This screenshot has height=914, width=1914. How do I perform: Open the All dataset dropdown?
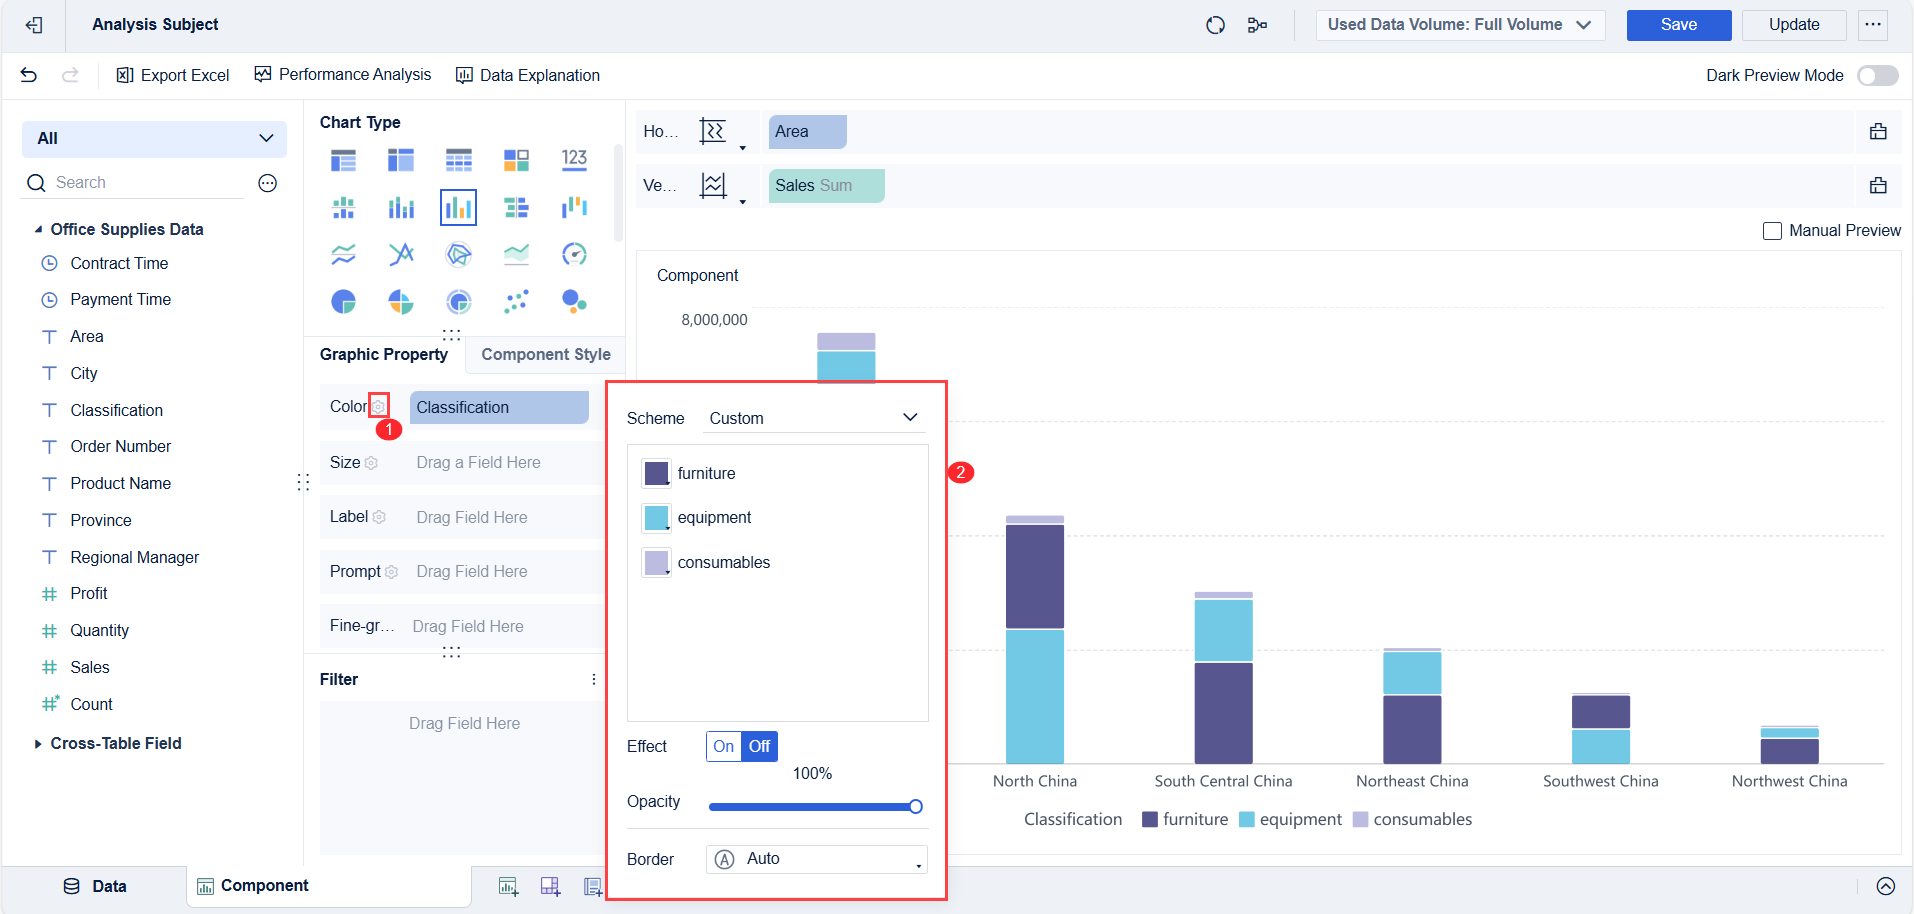(x=154, y=139)
